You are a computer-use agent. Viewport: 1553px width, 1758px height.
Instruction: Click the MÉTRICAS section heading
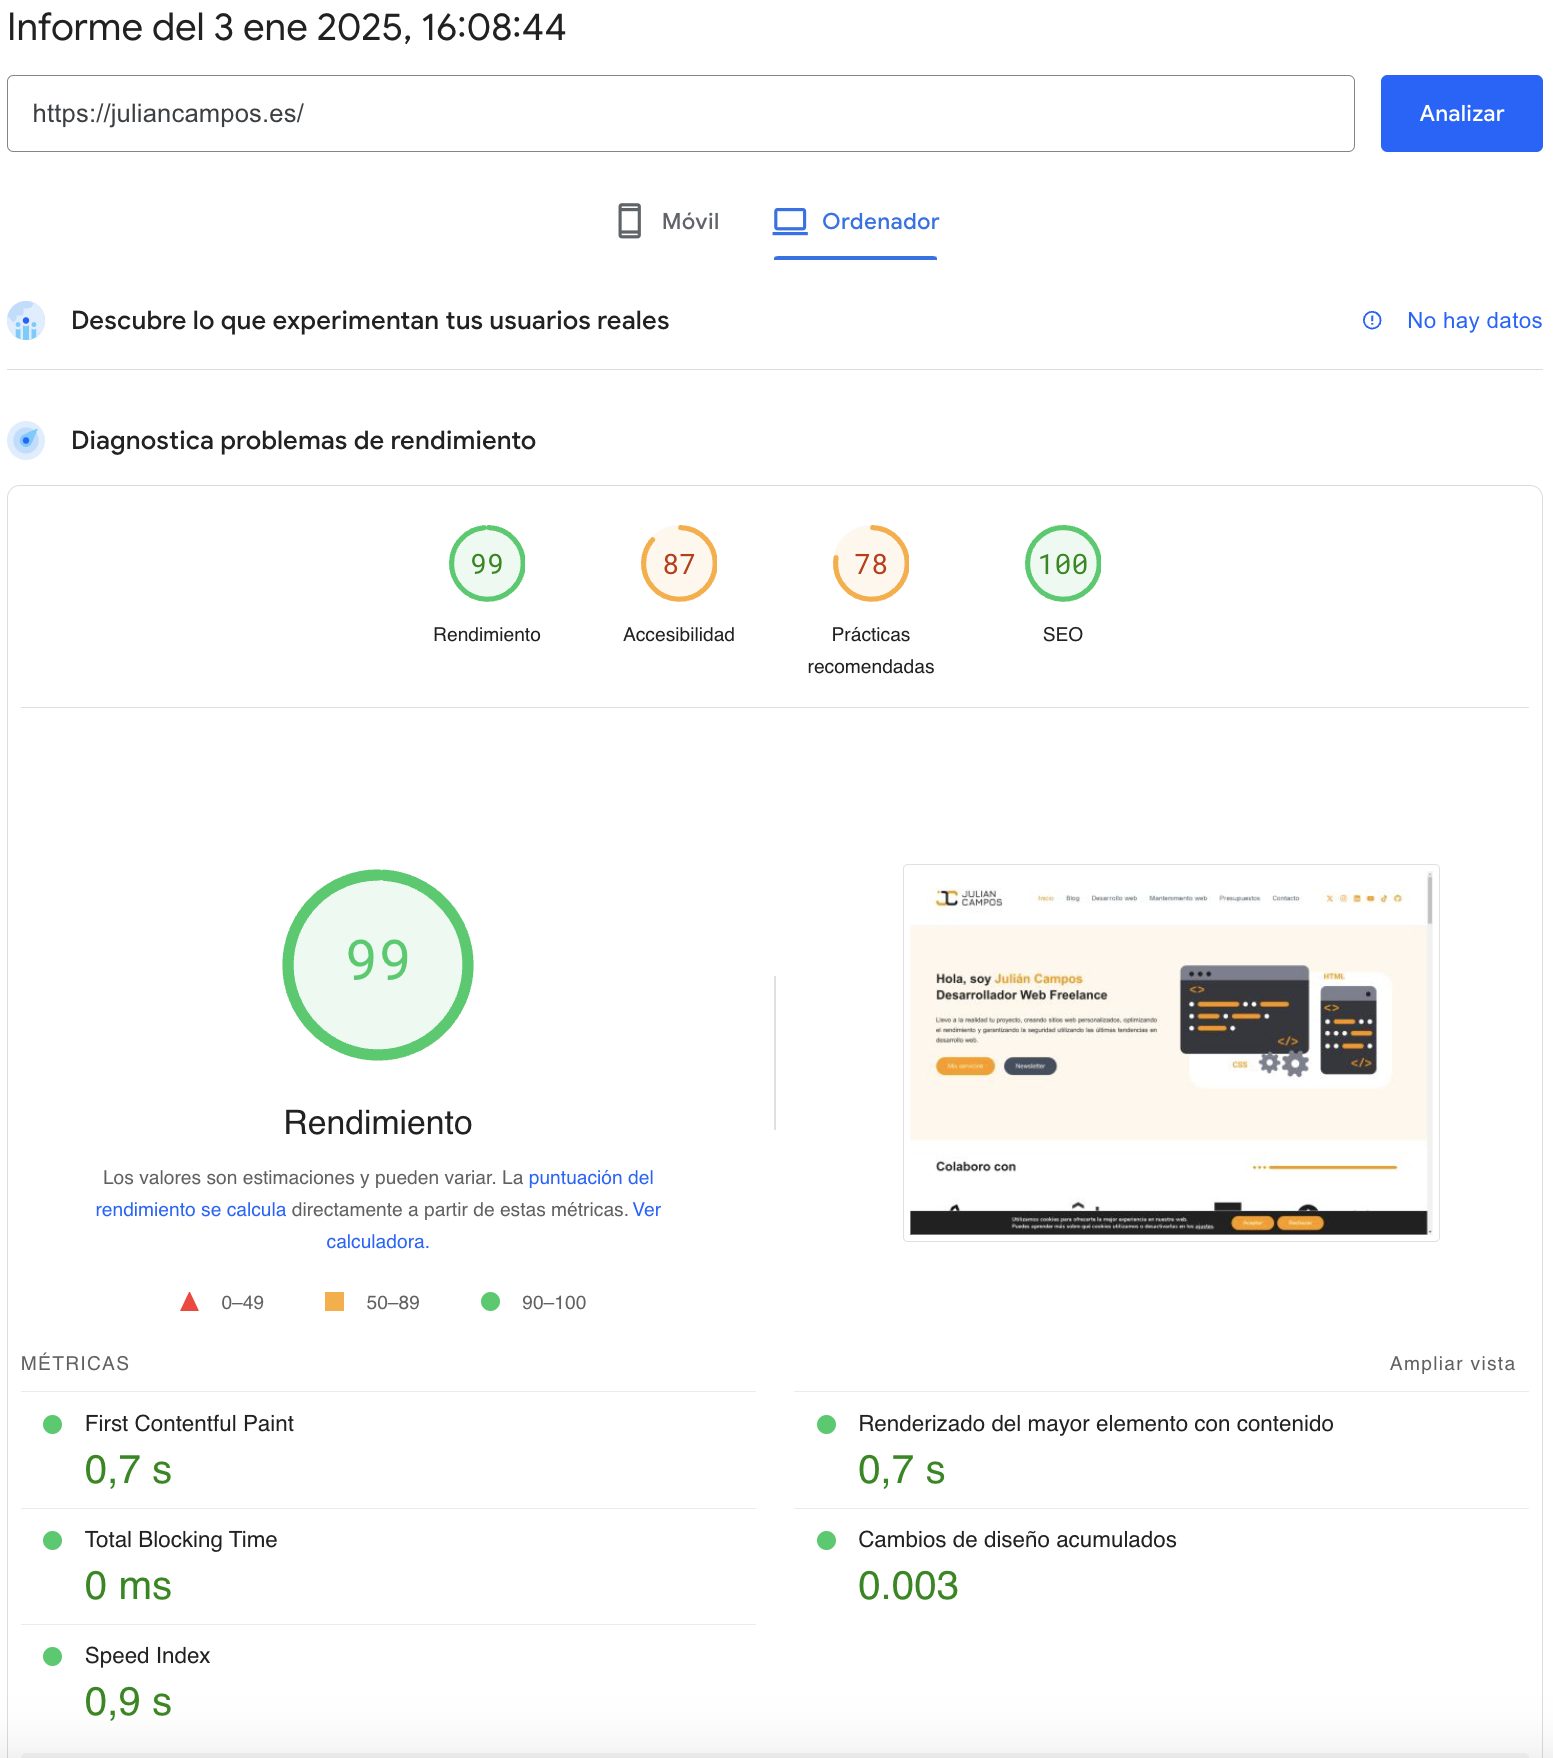75,1363
